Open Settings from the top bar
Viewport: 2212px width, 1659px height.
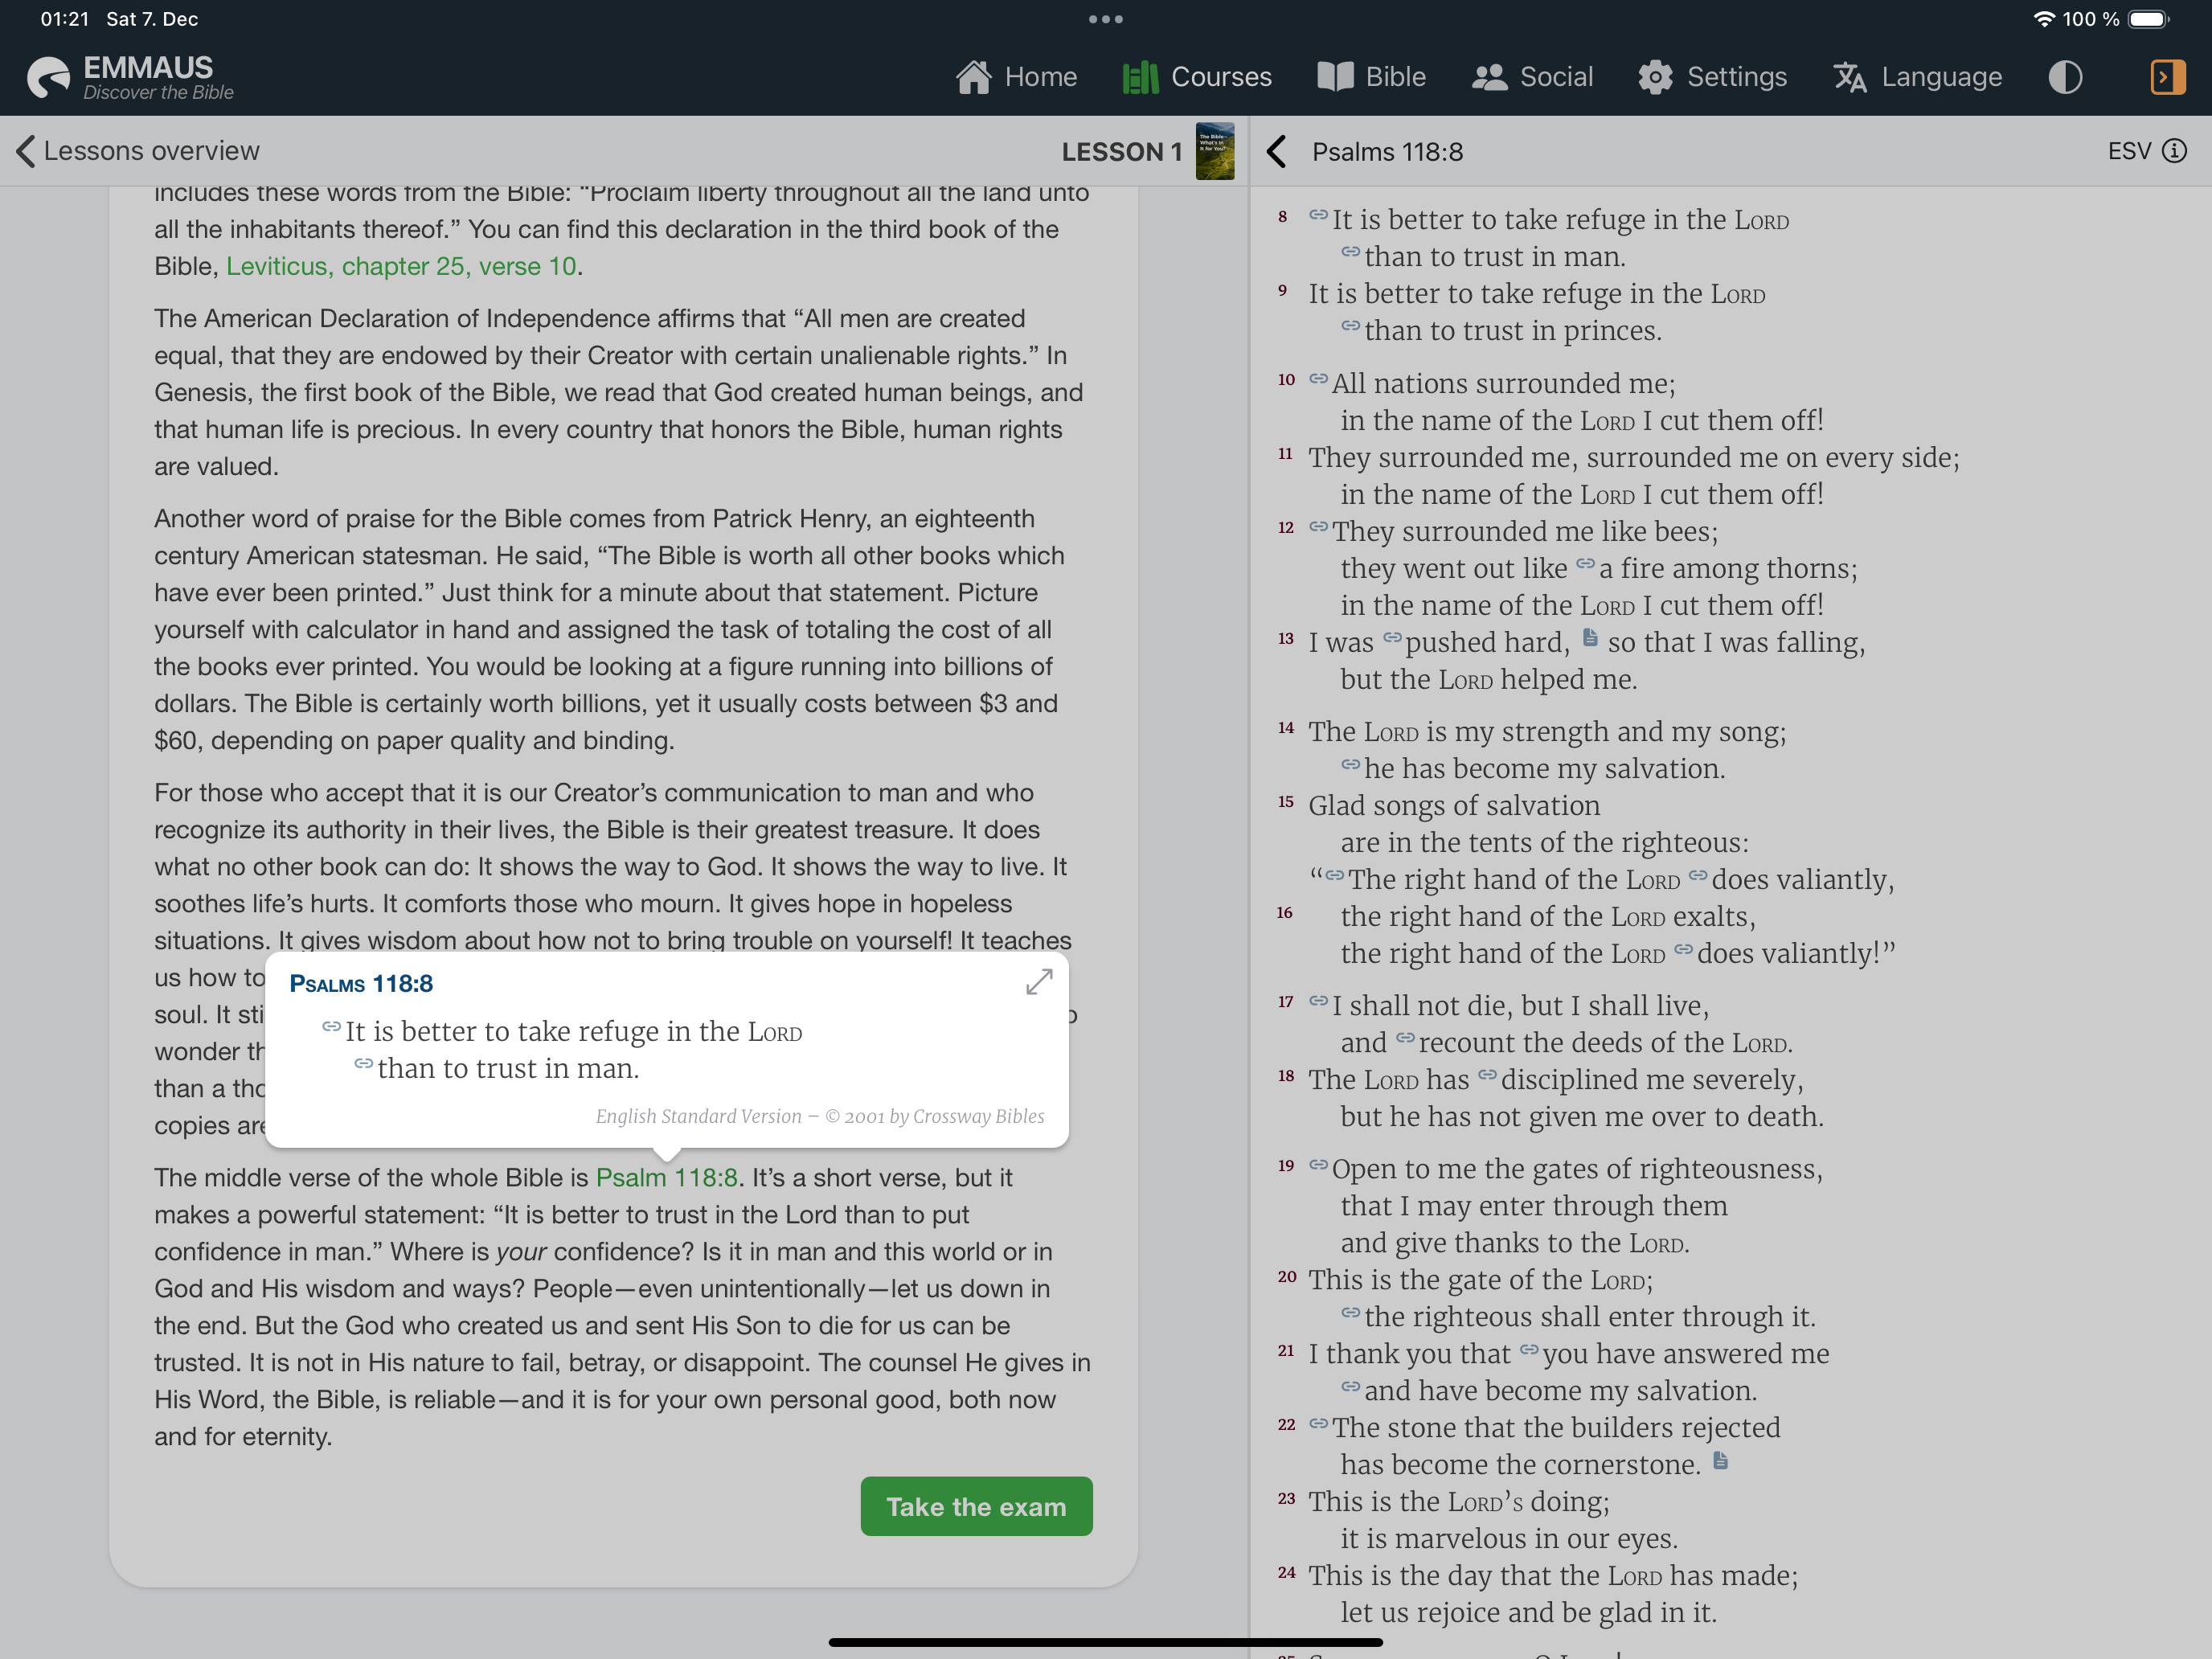[1712, 77]
